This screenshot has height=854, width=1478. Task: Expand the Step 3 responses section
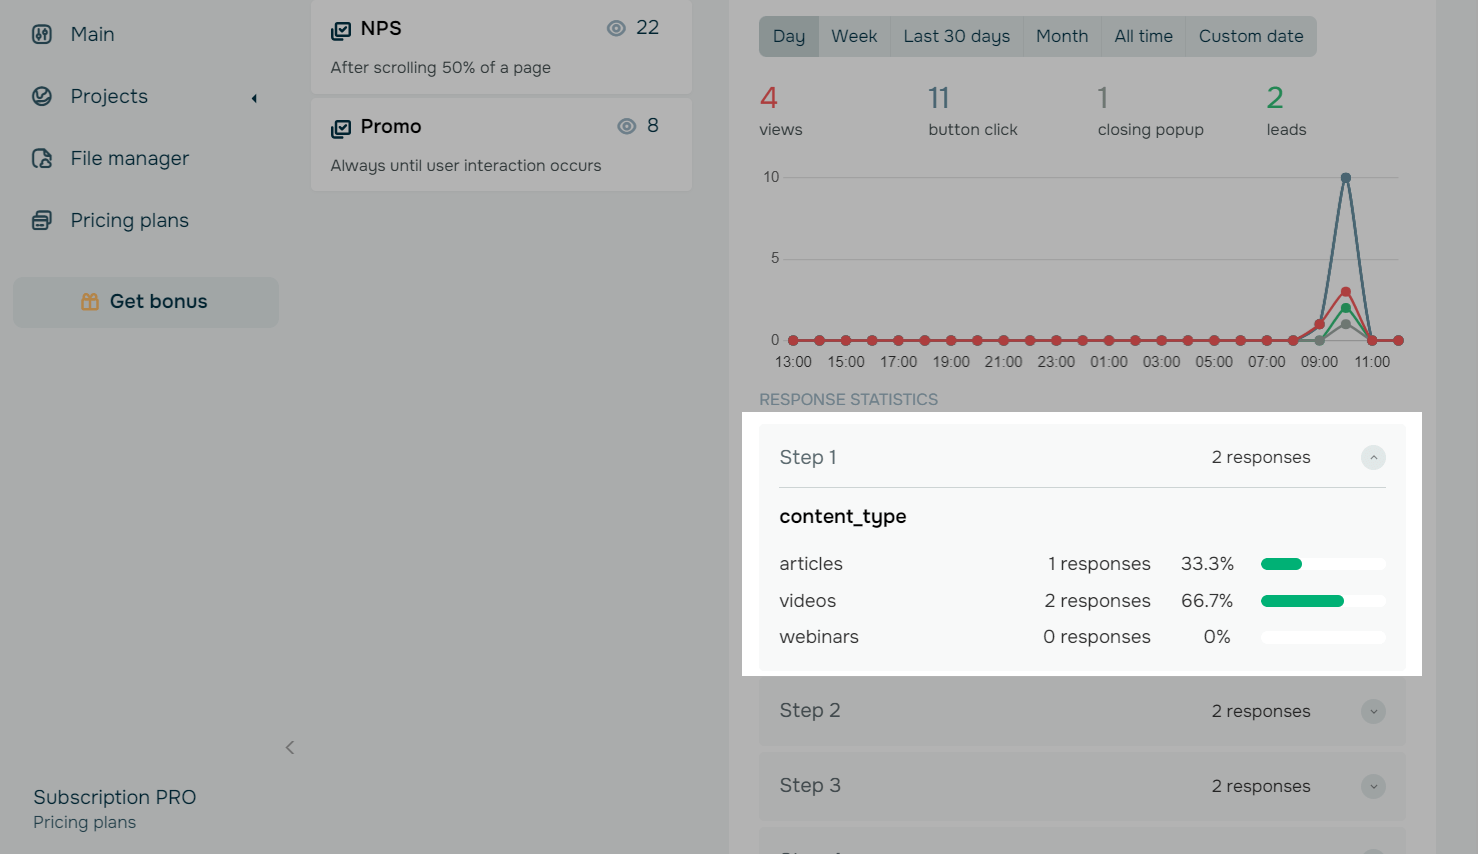tap(1373, 786)
